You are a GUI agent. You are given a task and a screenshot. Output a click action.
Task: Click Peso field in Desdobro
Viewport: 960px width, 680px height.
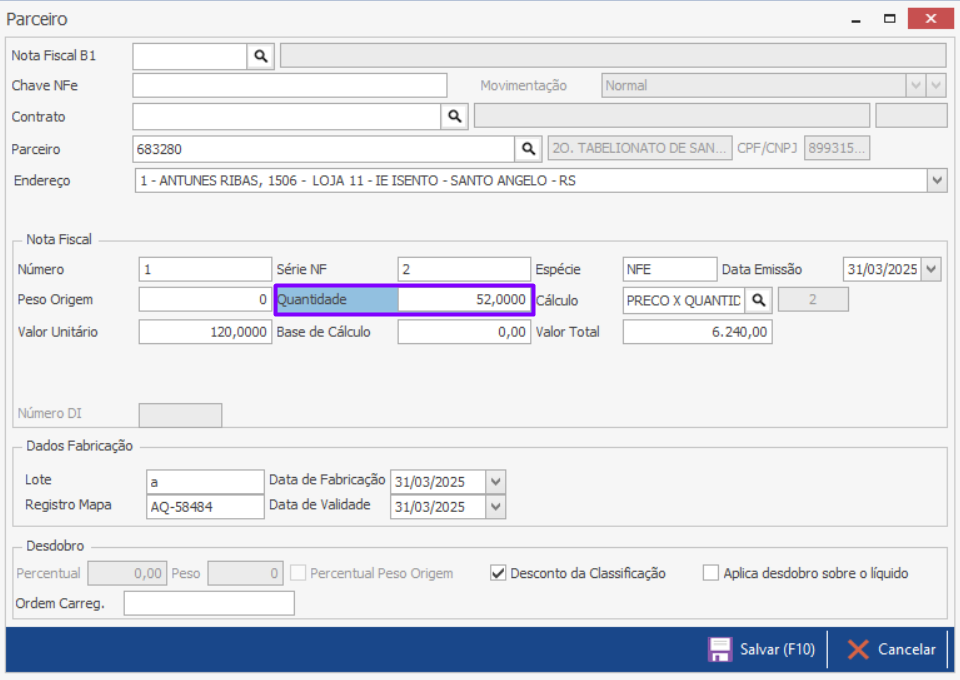[x=246, y=574]
